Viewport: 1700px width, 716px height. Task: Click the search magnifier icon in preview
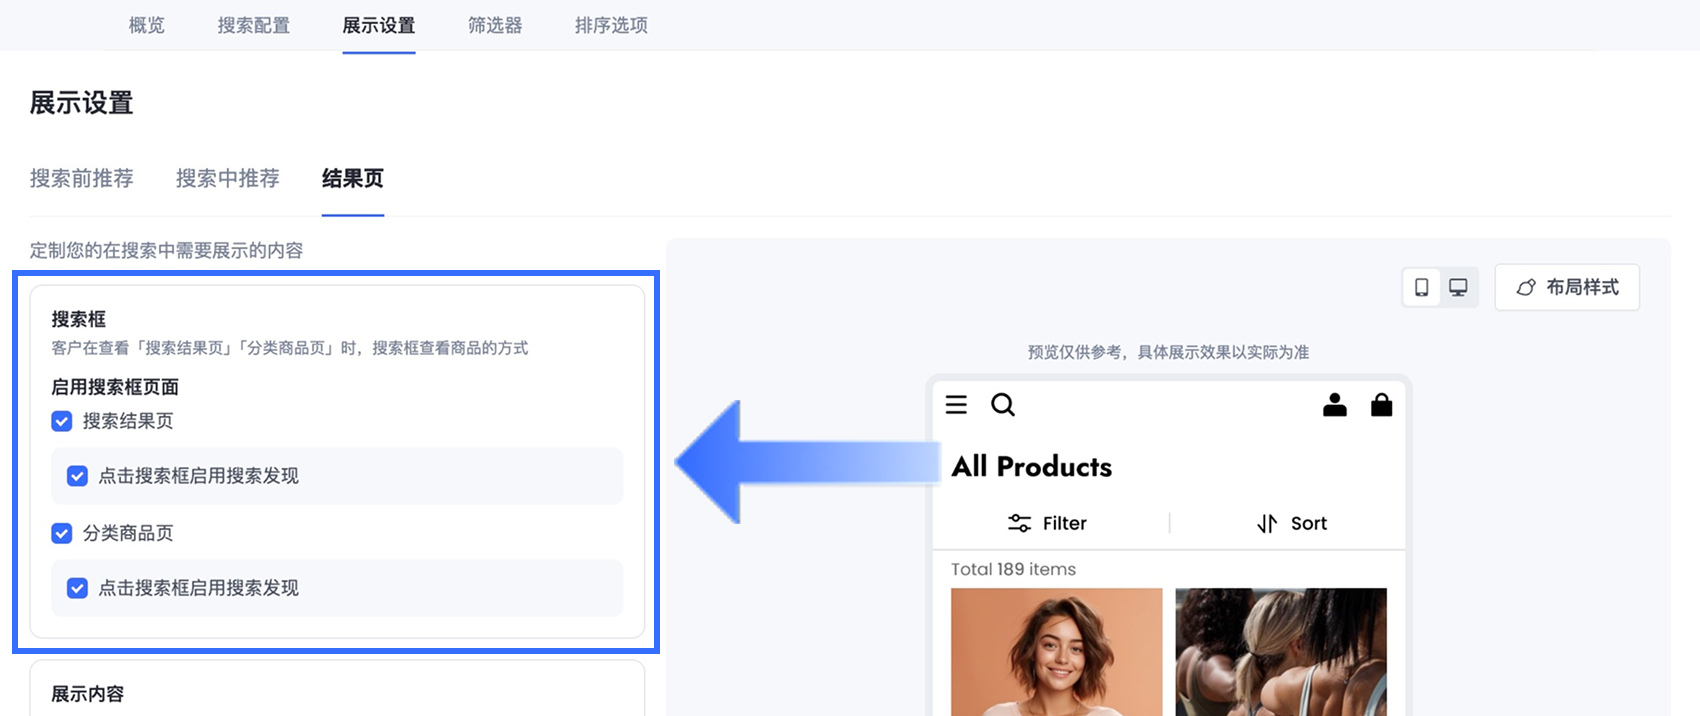(x=1002, y=404)
